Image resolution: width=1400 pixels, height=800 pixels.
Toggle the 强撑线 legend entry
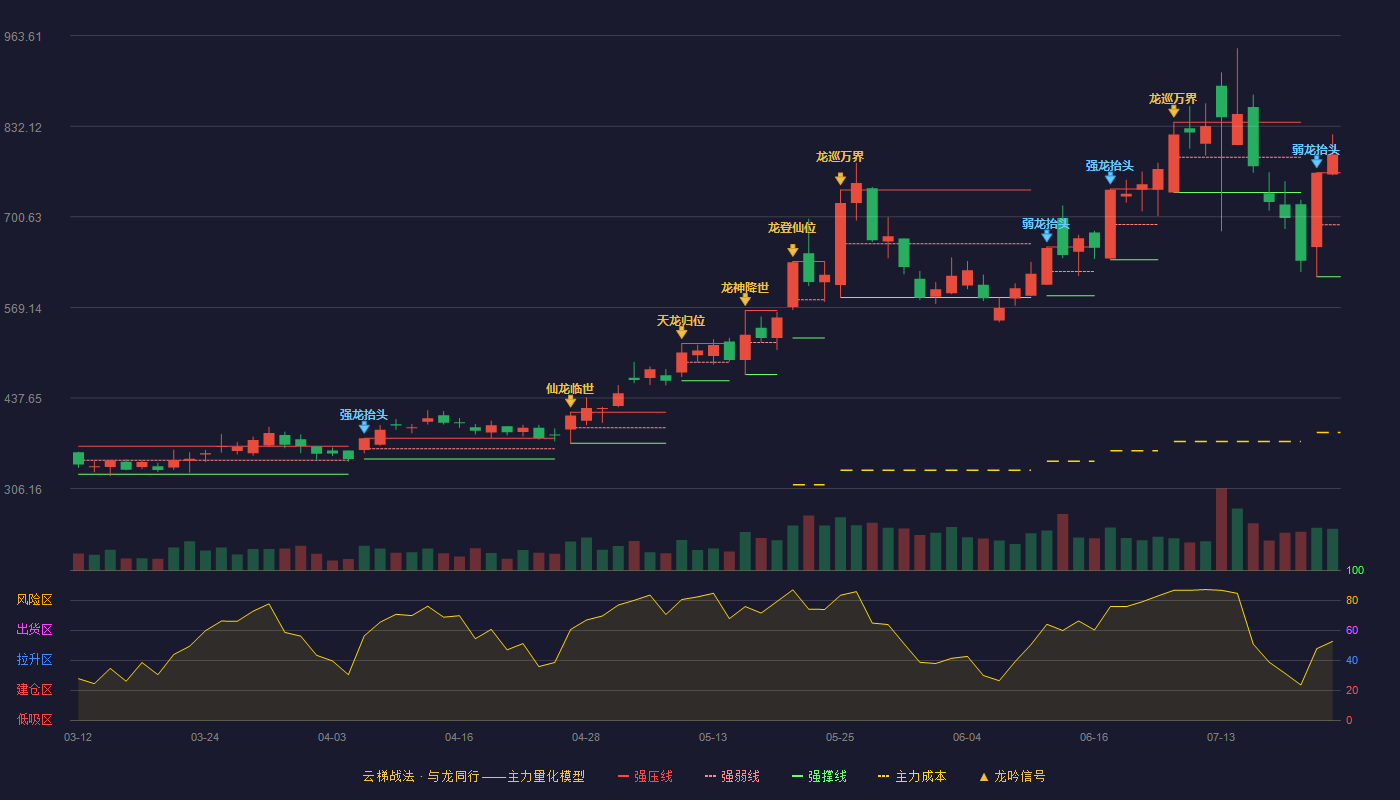819,776
